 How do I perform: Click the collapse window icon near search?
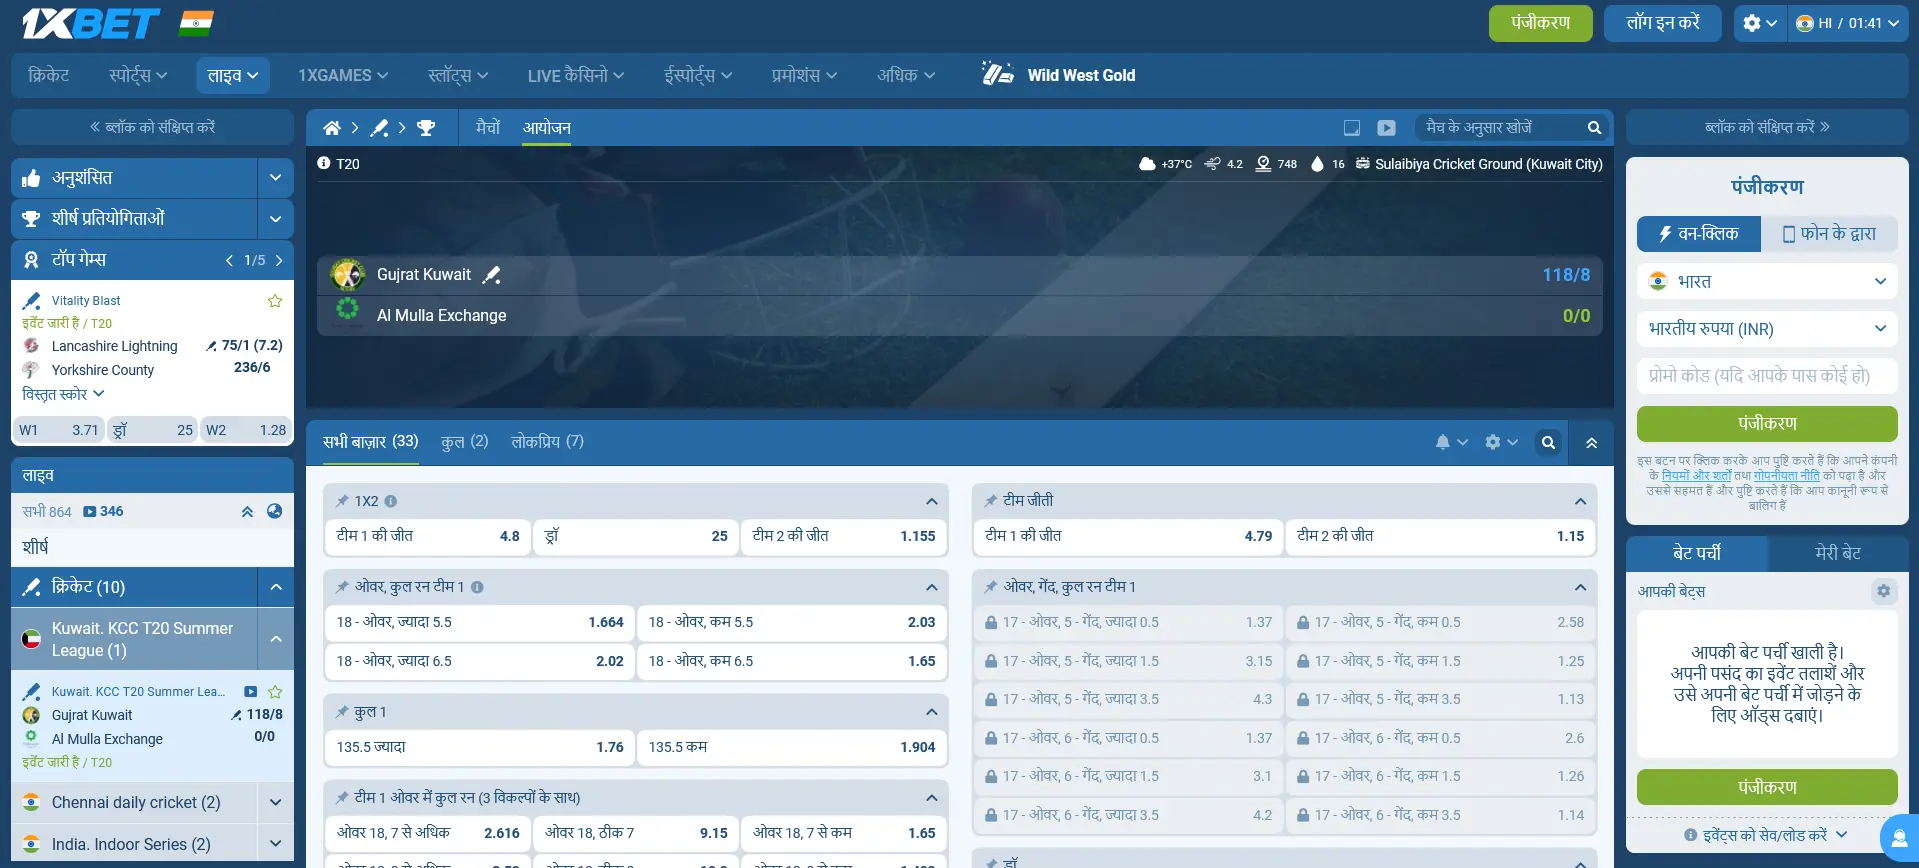[1352, 128]
